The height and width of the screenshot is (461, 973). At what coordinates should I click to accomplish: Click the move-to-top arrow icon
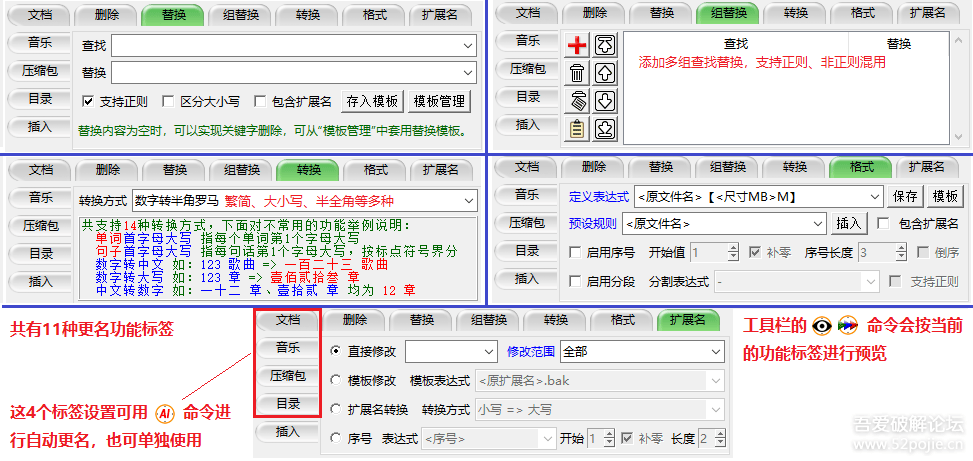tap(605, 45)
